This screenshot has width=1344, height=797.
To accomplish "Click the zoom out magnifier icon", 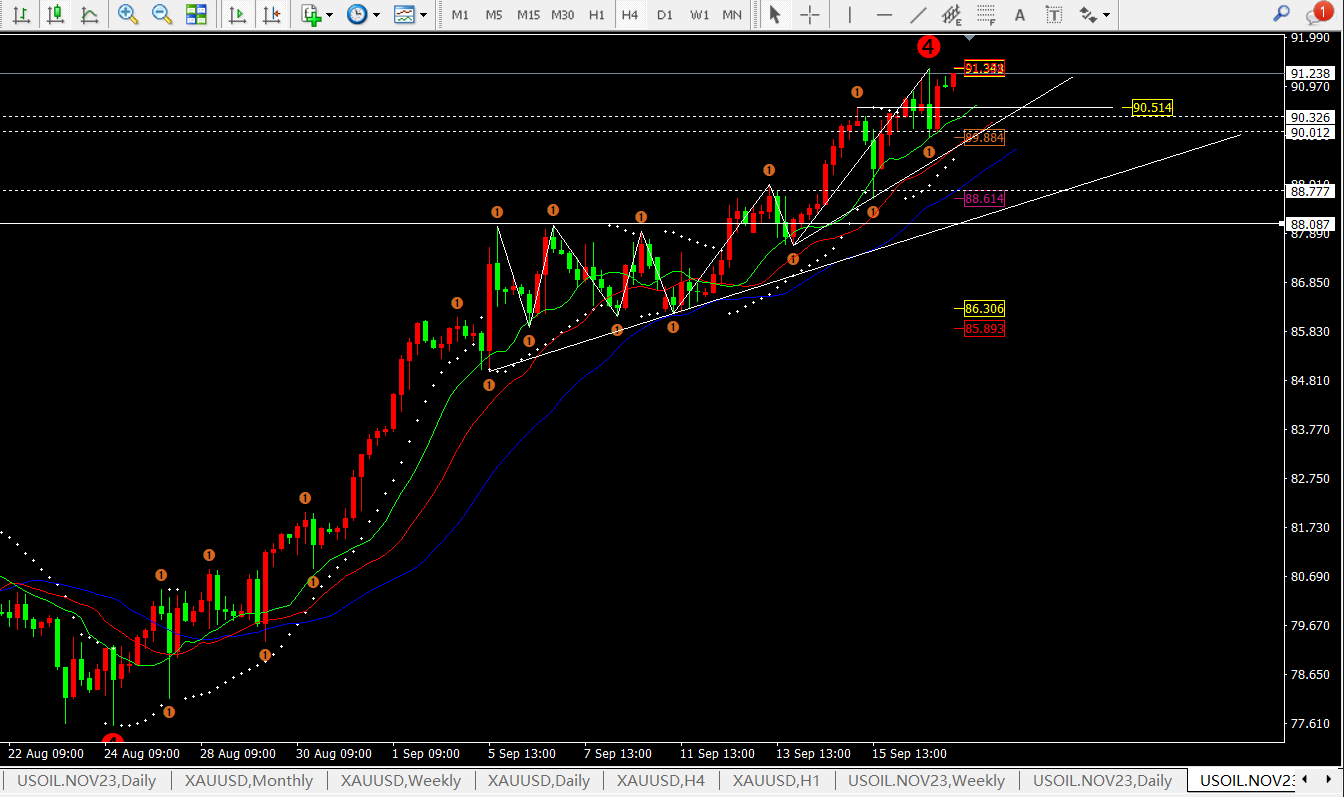I will (x=161, y=14).
